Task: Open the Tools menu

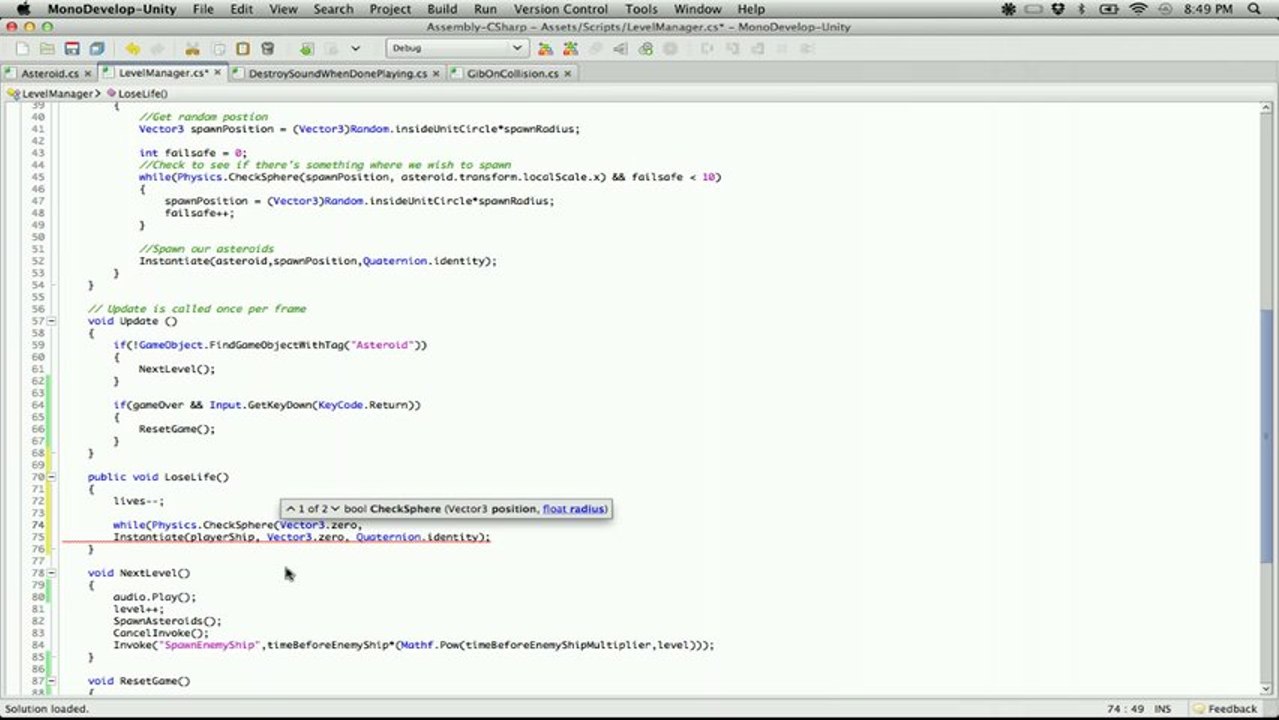Action: 641,9
